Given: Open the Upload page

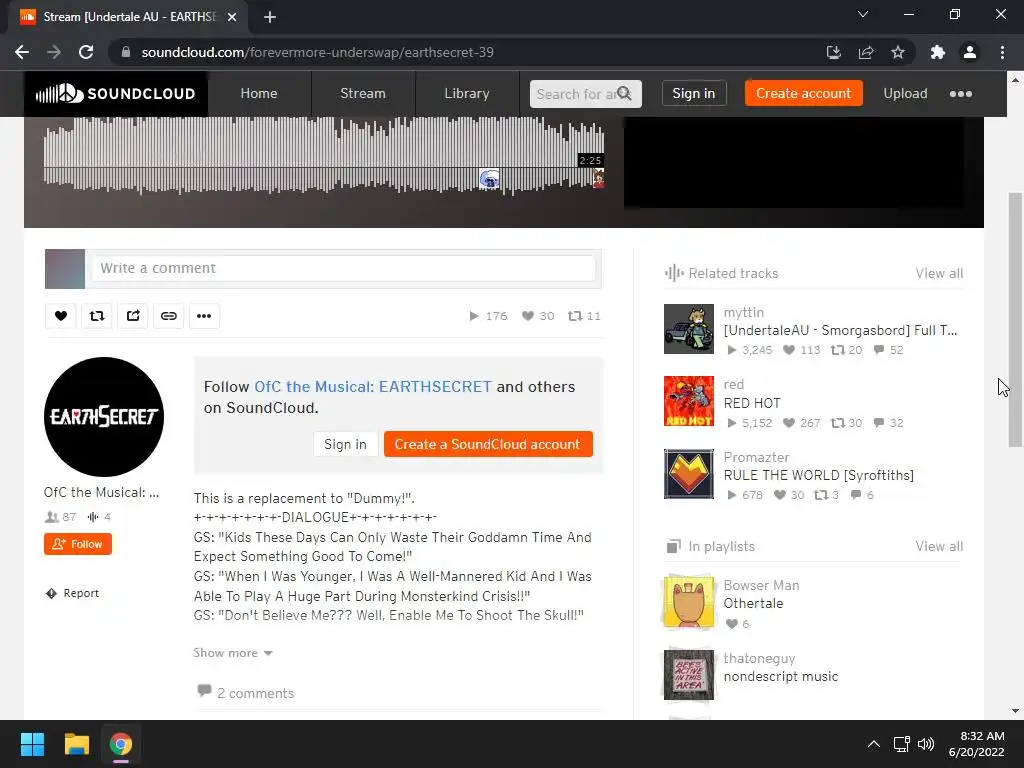Looking at the screenshot, I should coord(905,93).
